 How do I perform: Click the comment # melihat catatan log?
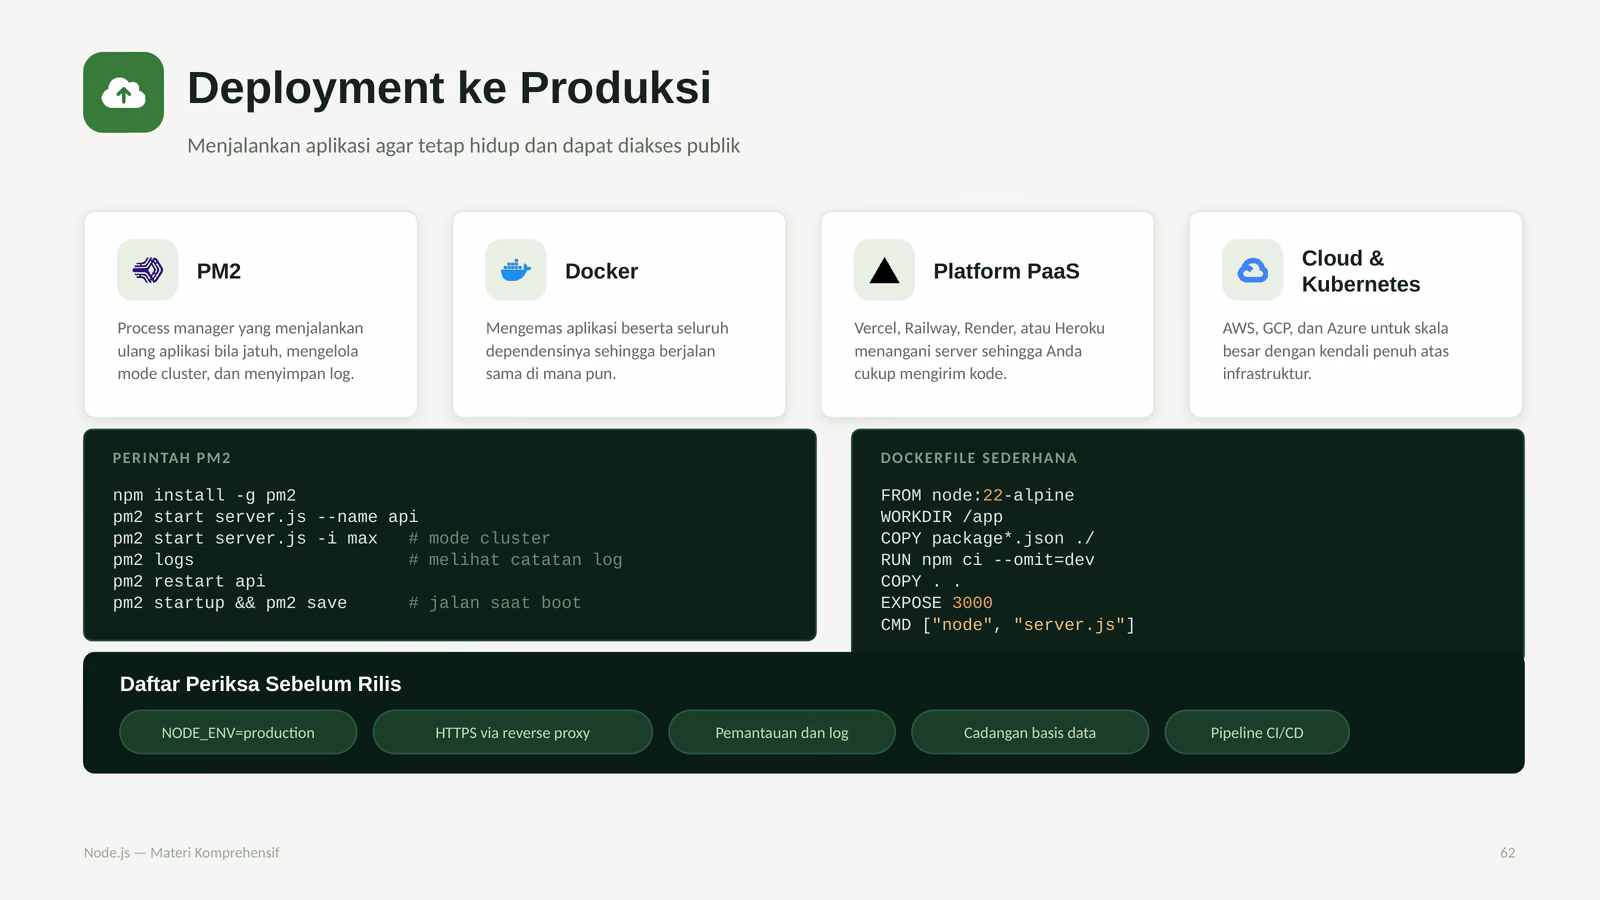(x=515, y=560)
